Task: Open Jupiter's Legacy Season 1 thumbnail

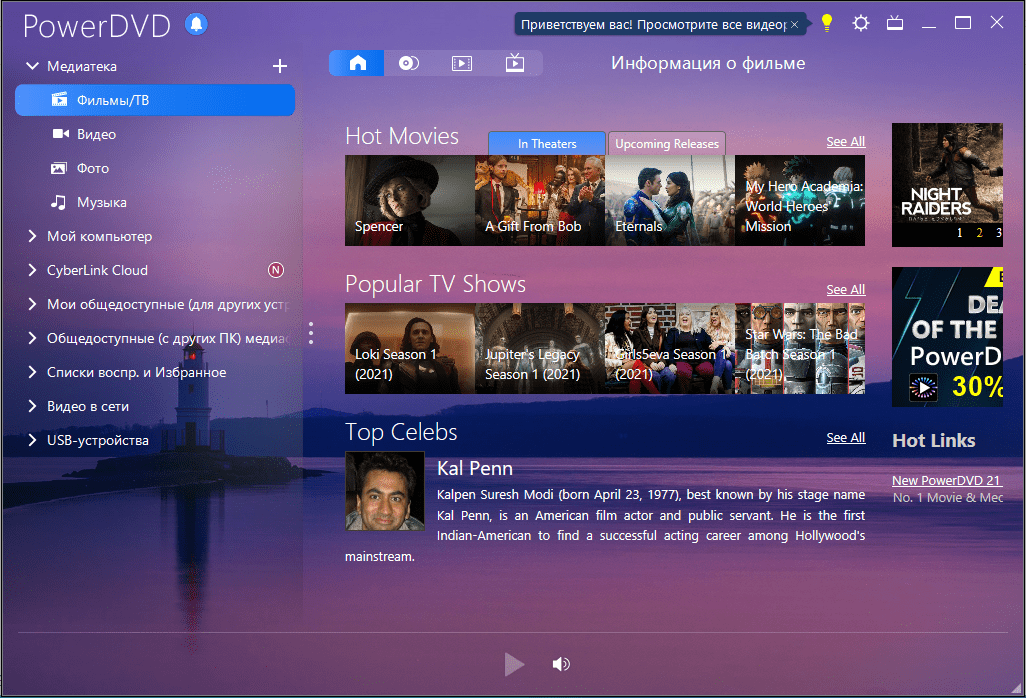Action: 540,348
